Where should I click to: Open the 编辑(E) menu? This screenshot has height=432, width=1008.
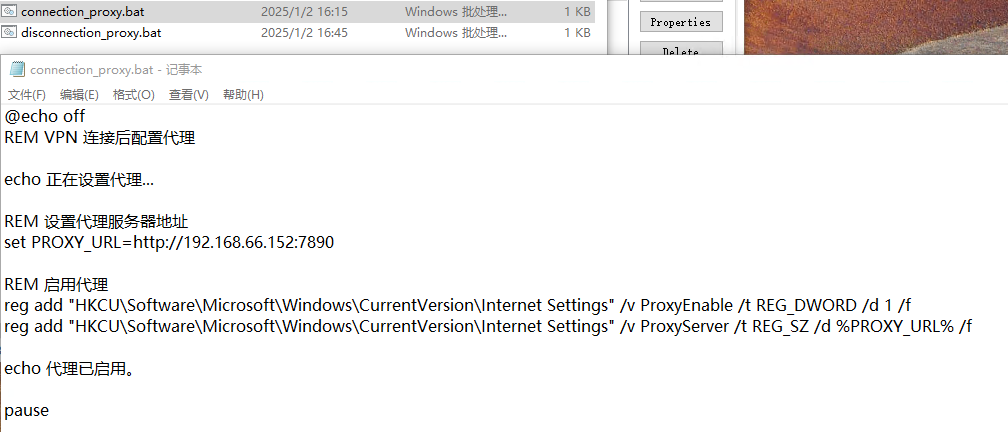click(x=79, y=95)
